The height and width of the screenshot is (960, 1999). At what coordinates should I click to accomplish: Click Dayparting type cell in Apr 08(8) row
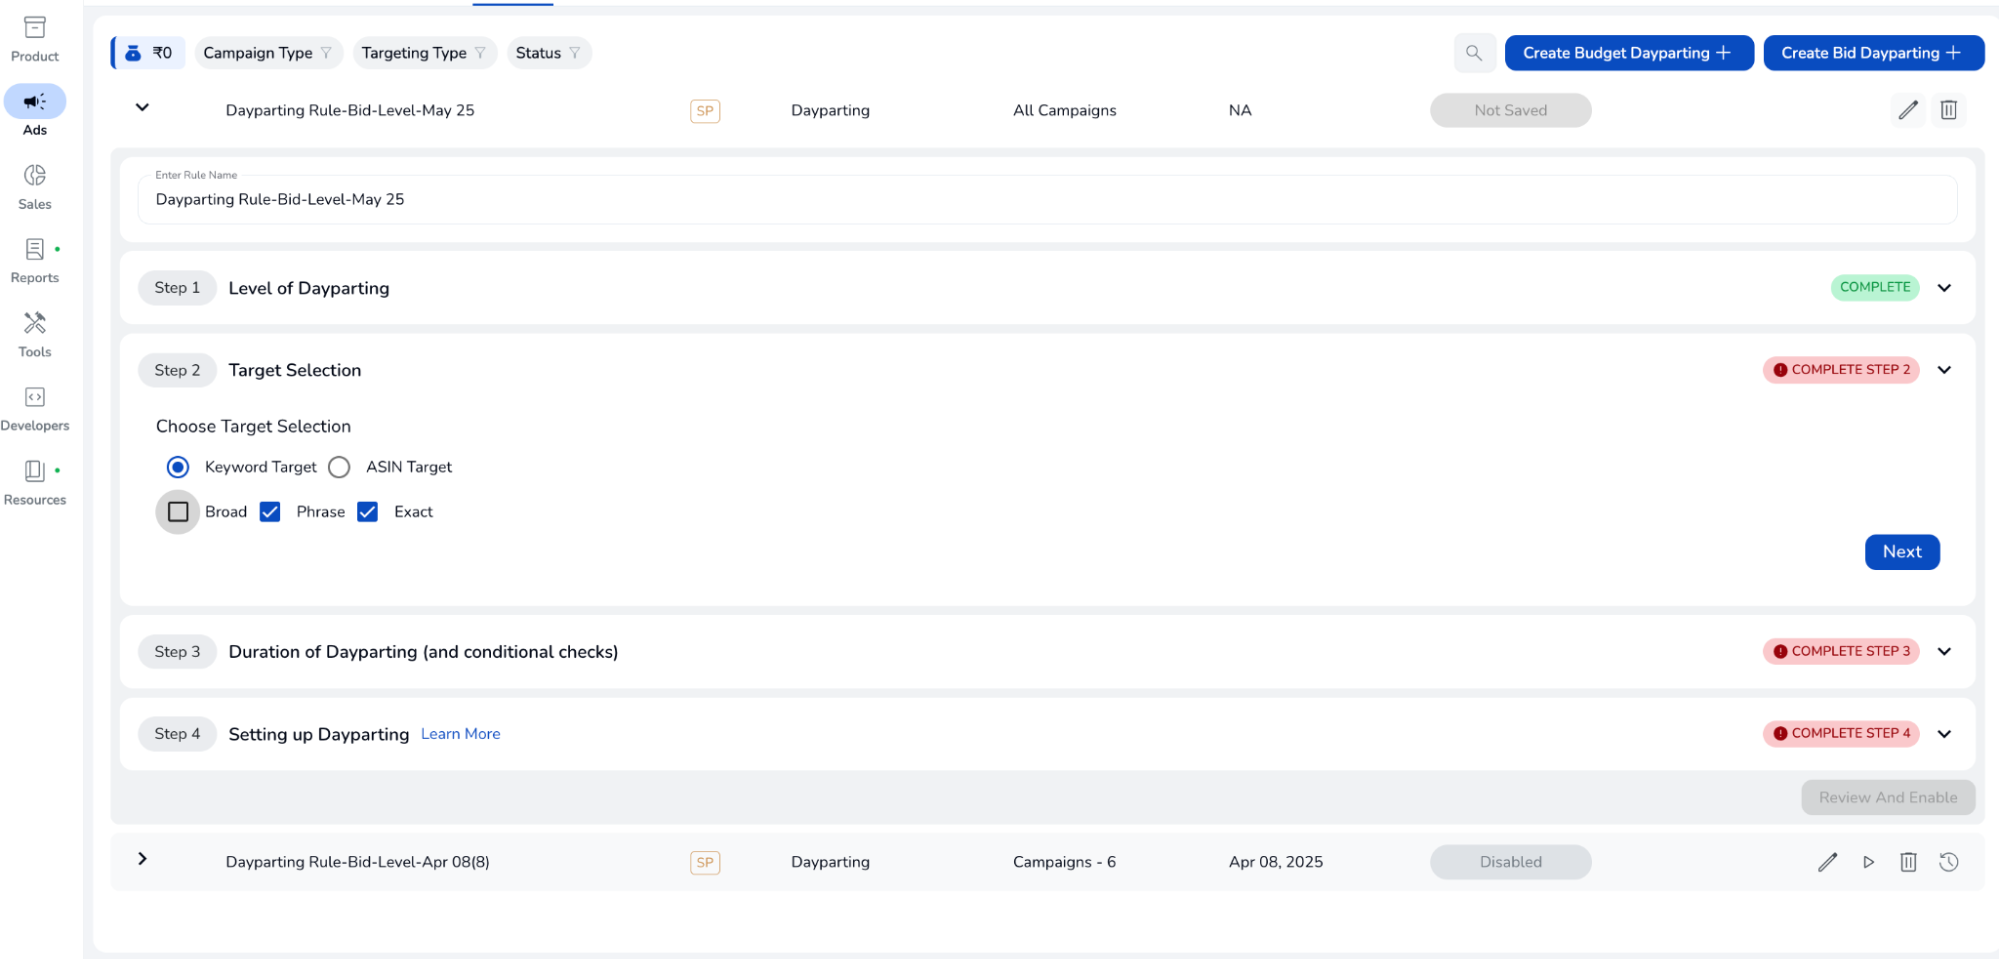pos(830,862)
